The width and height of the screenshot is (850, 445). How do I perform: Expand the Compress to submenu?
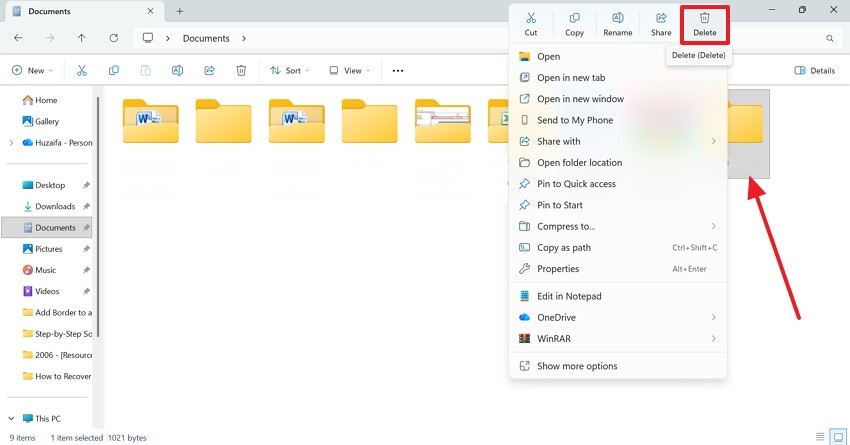[x=713, y=226]
